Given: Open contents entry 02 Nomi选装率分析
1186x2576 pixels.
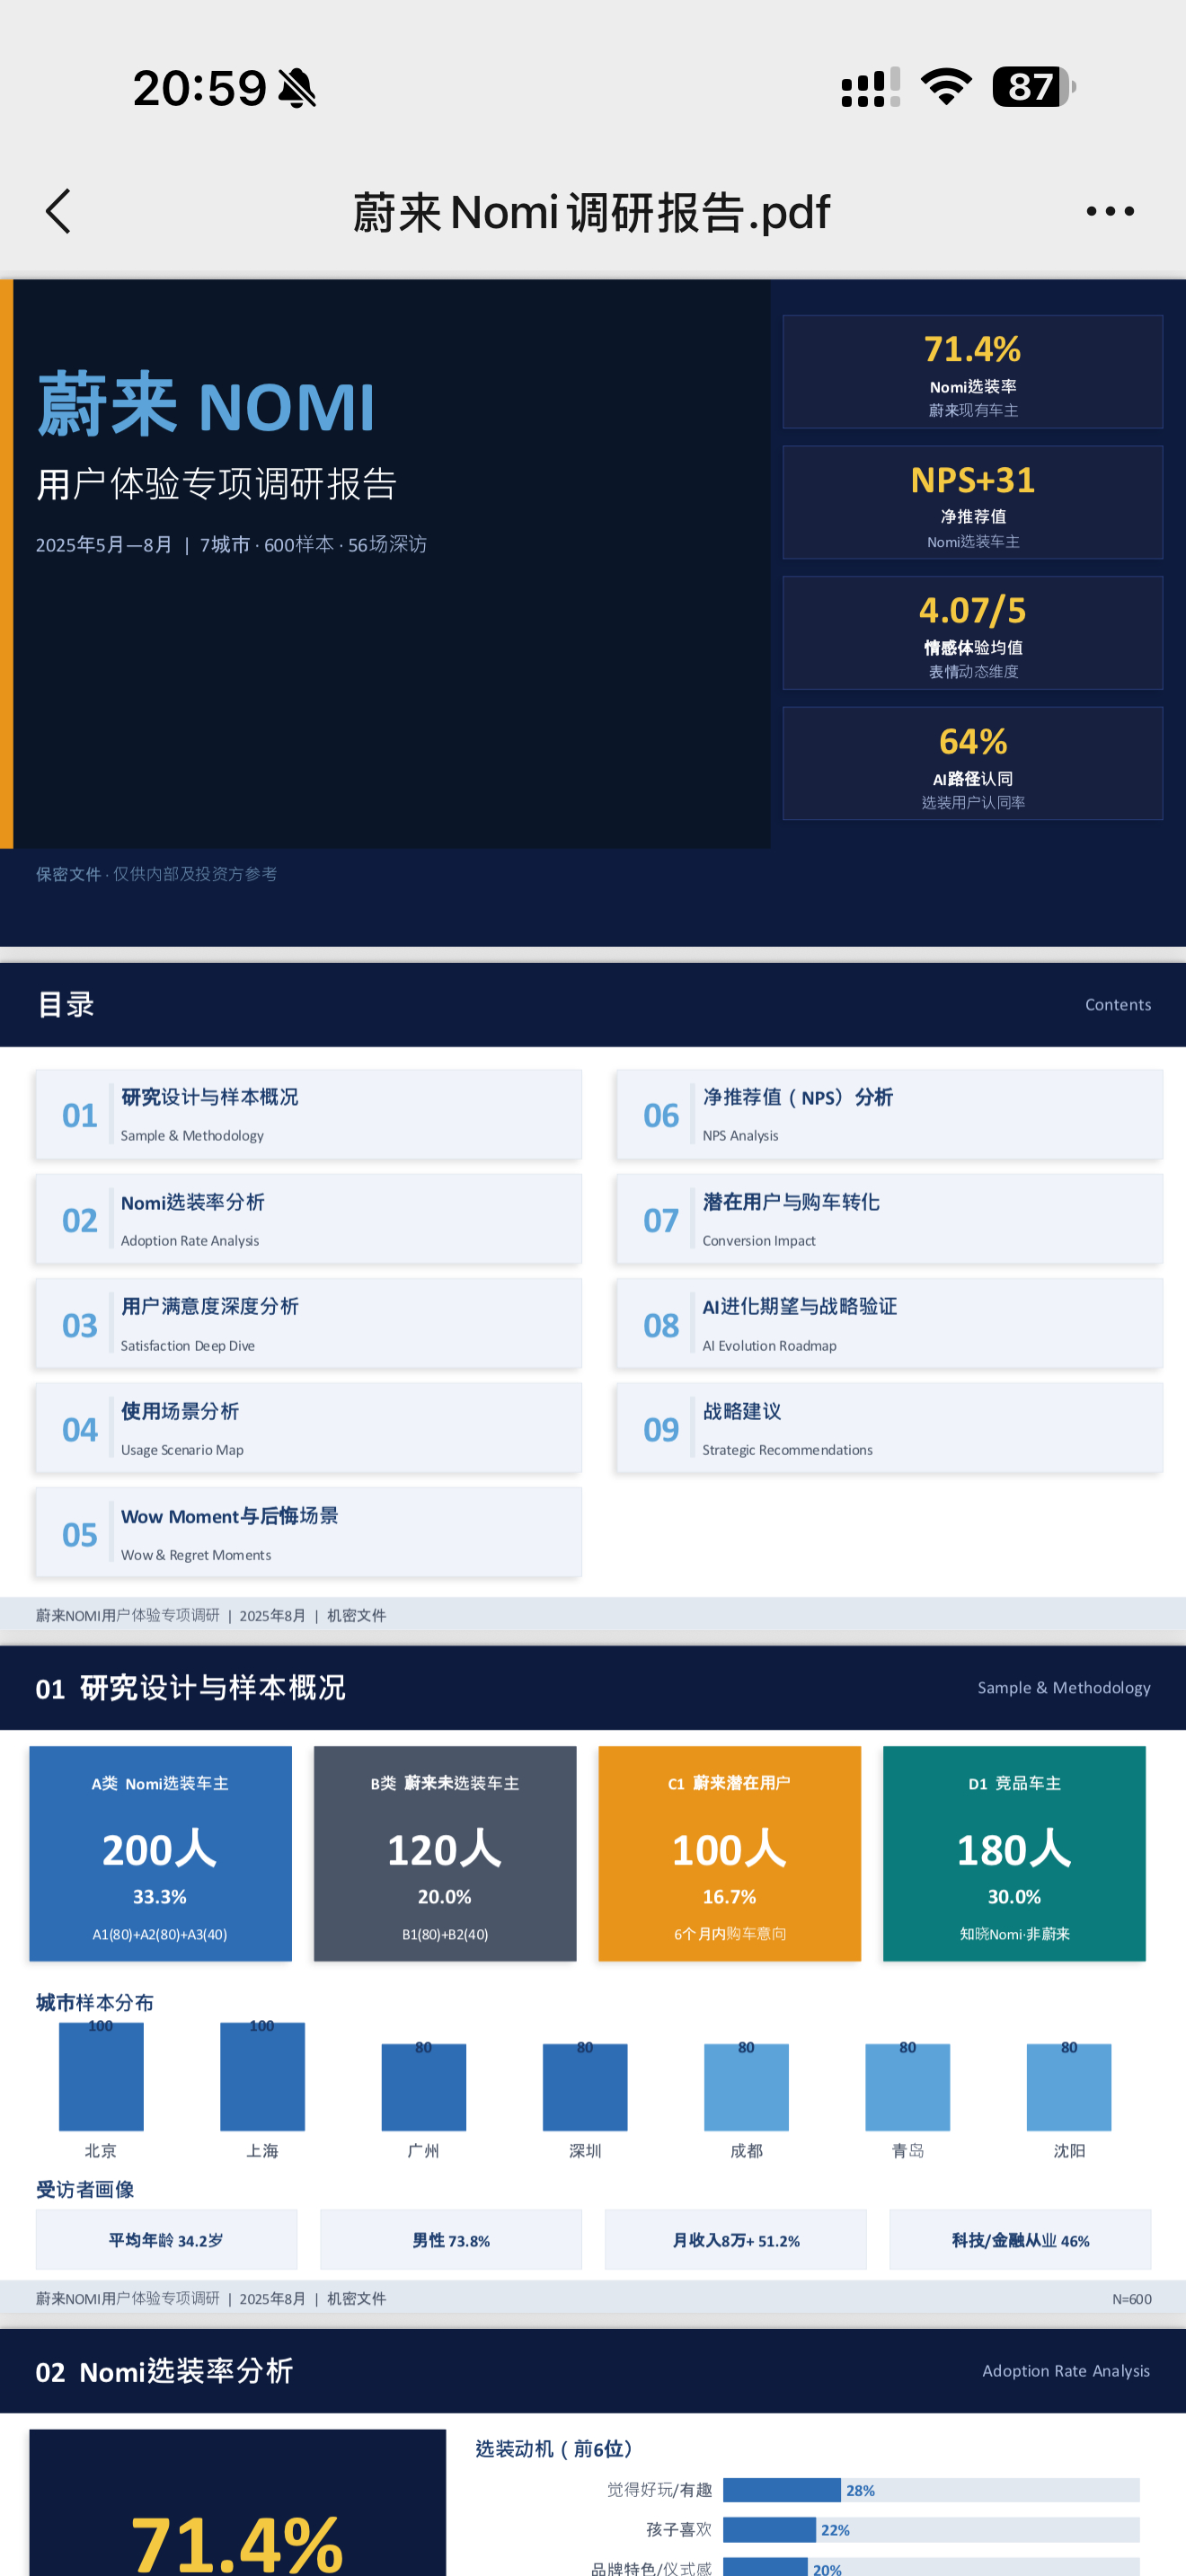Looking at the screenshot, I should click(308, 1220).
